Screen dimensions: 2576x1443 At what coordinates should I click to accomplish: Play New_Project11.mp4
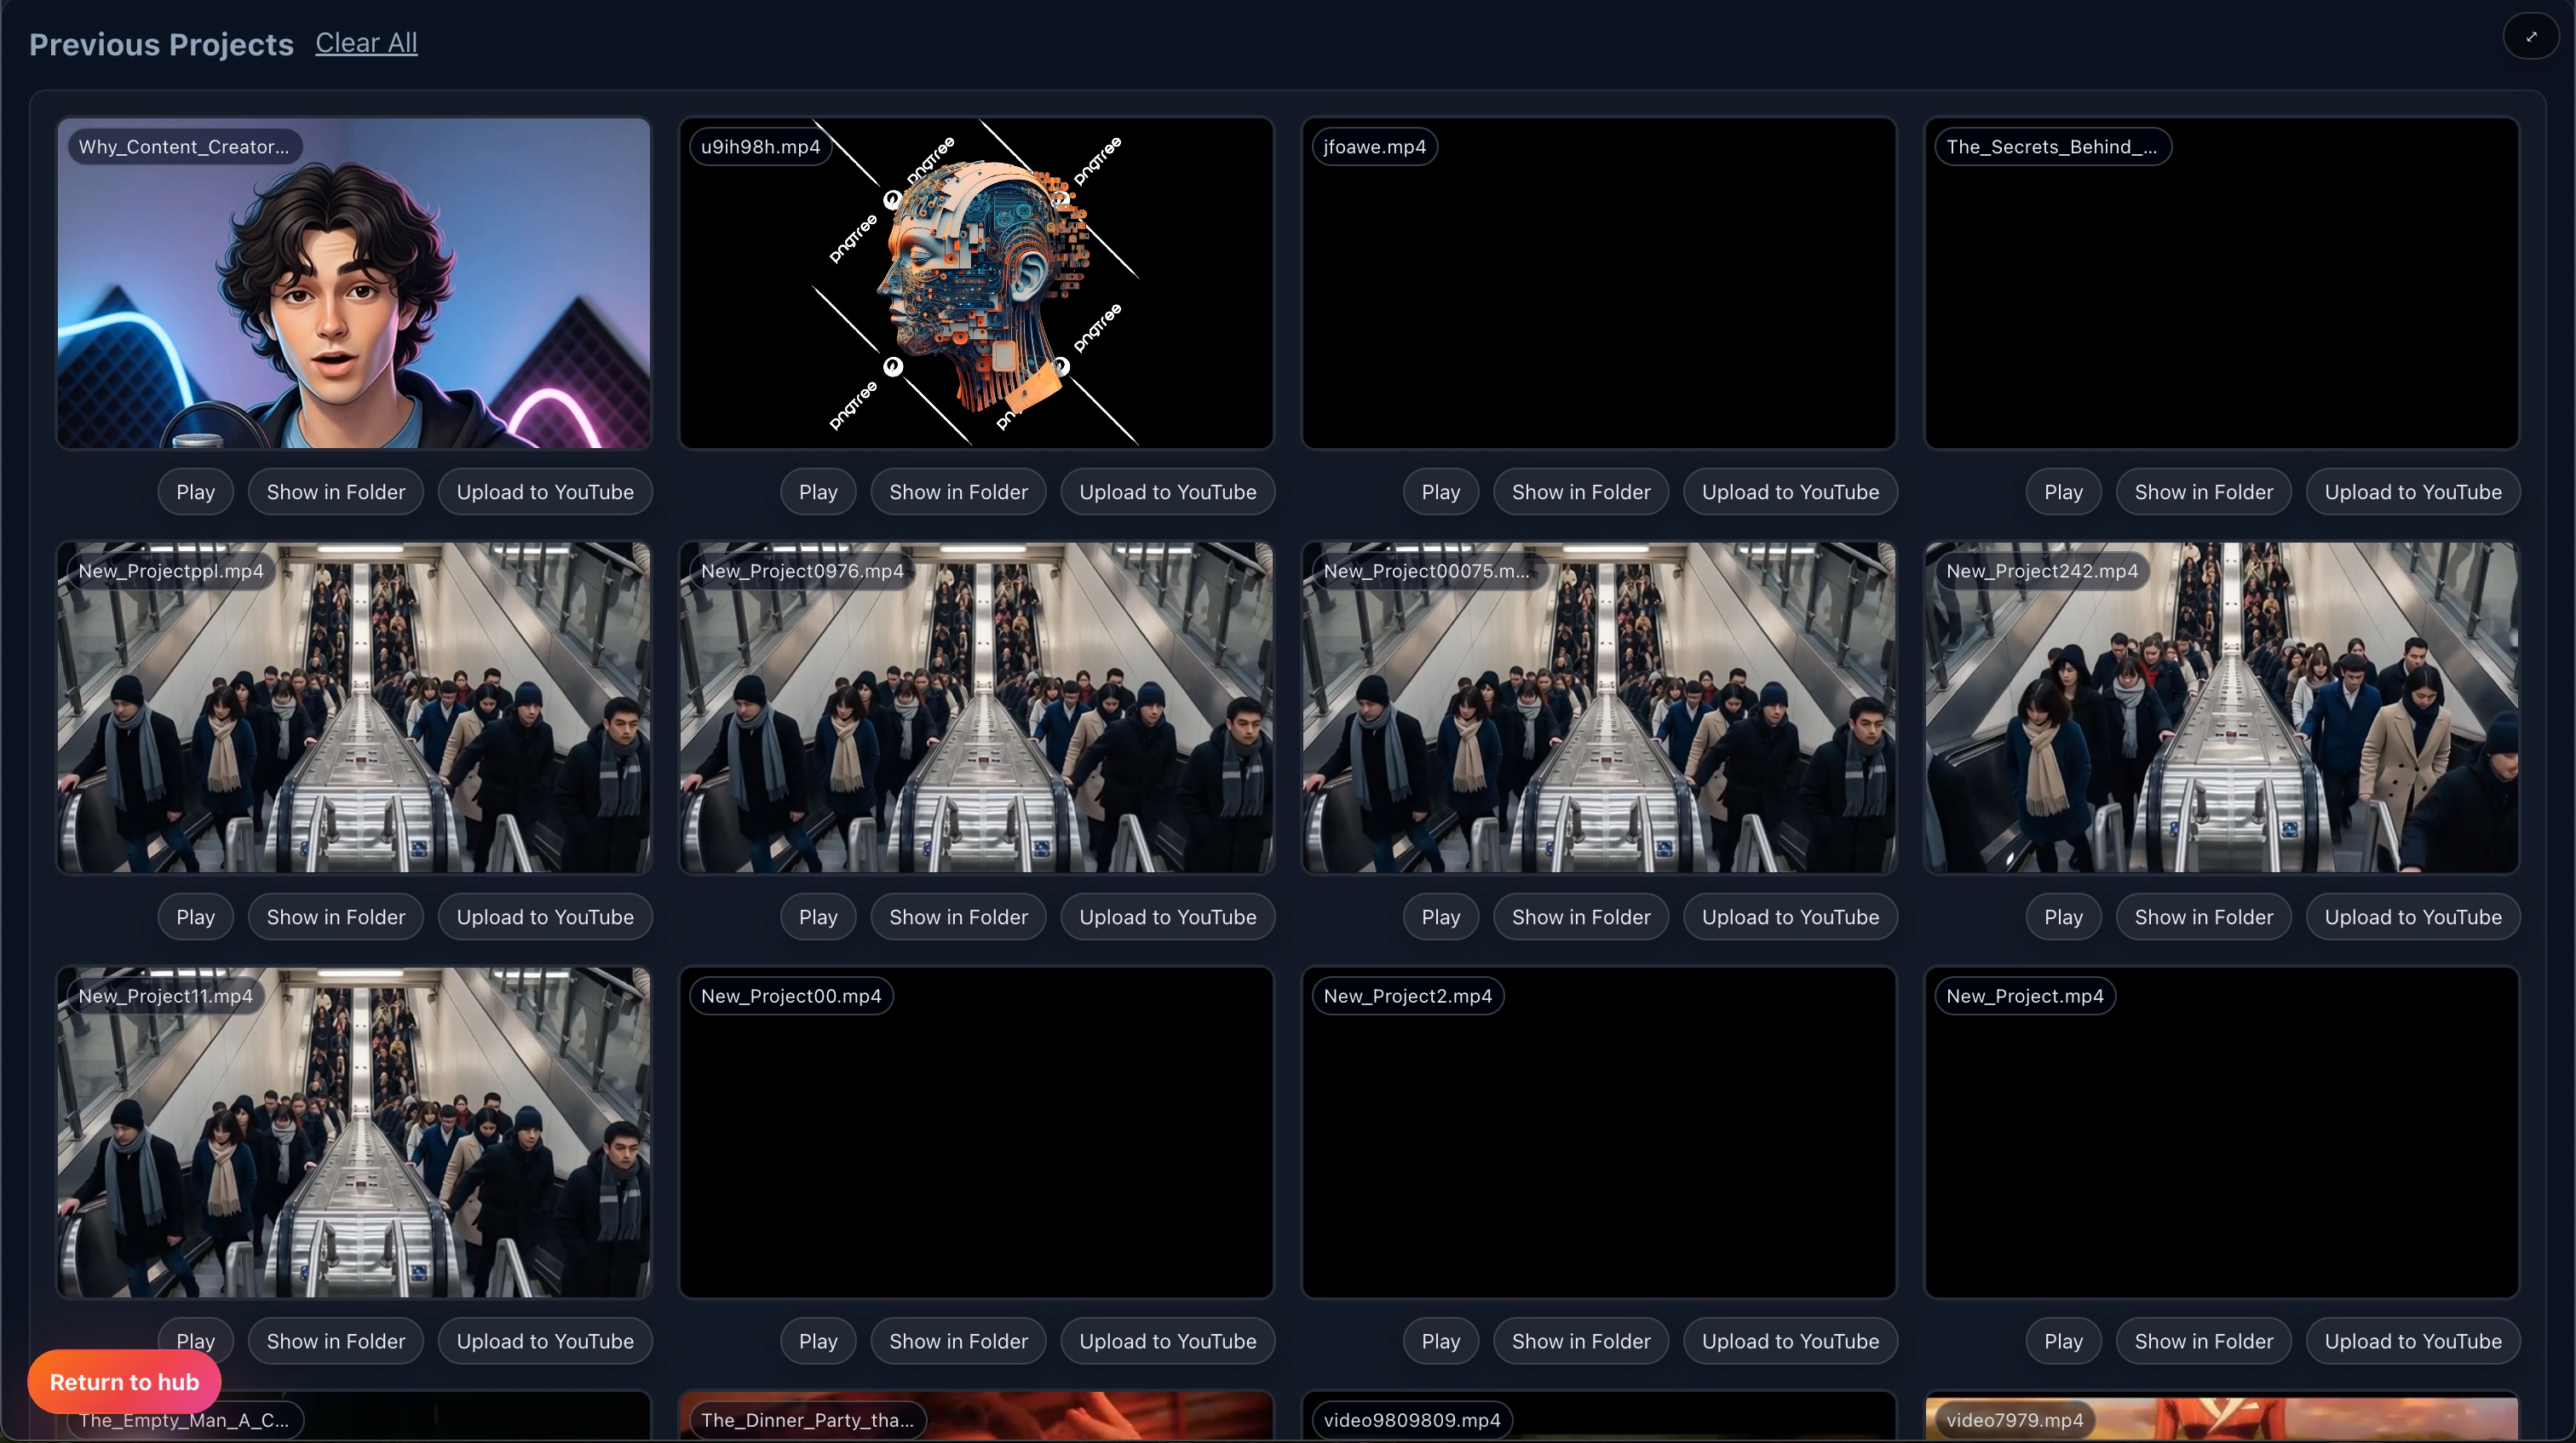196,1340
